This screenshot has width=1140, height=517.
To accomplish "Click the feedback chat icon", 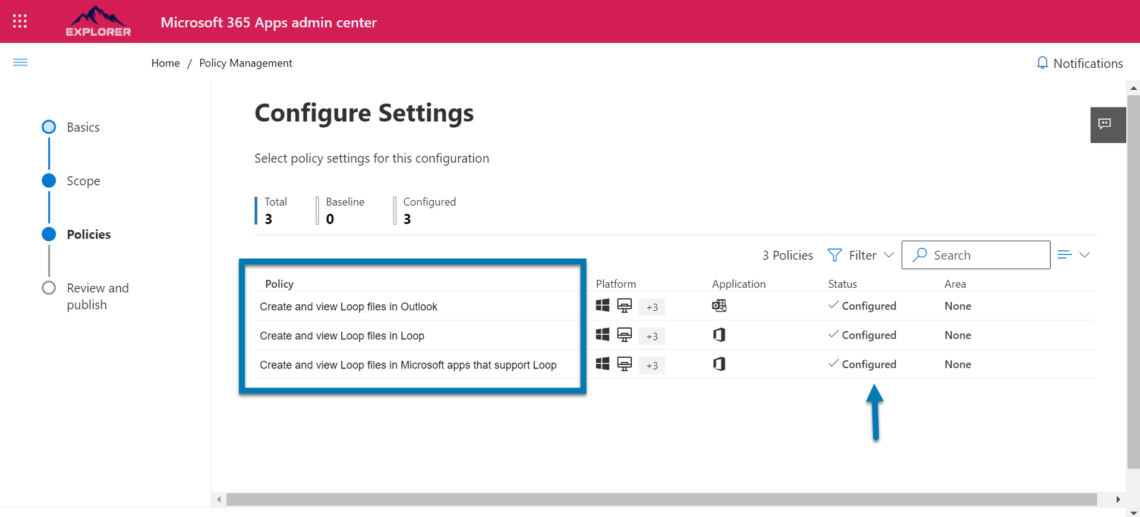I will point(1105,124).
